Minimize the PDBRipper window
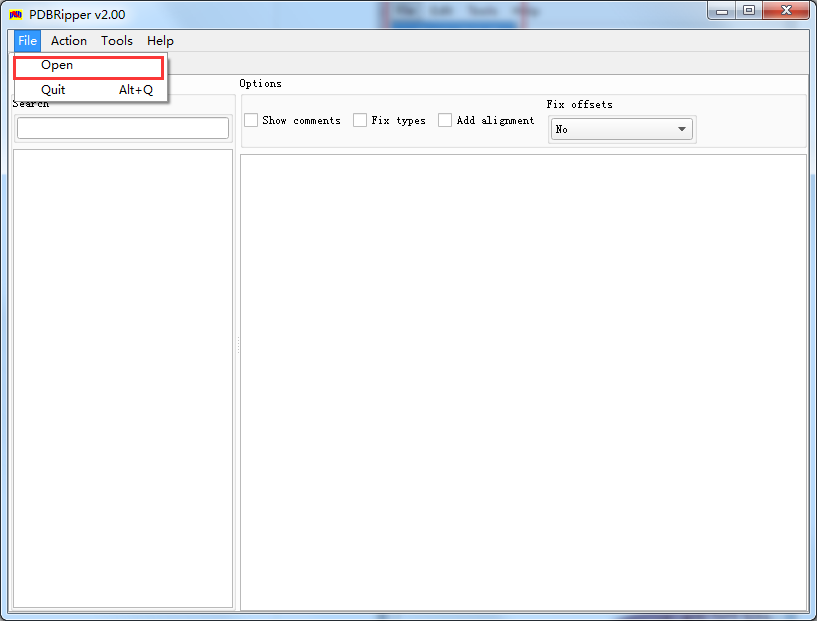Screen dimensions: 817x621 point(722,10)
